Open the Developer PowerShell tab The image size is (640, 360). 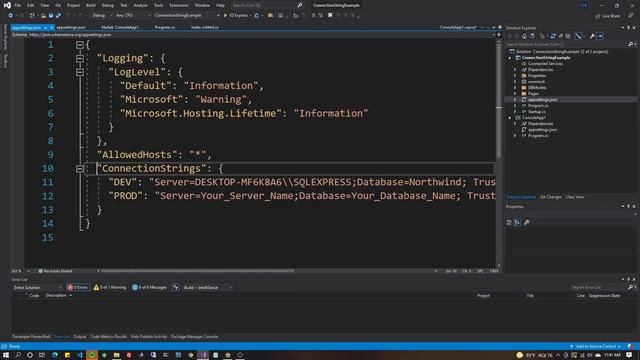pos(31,337)
